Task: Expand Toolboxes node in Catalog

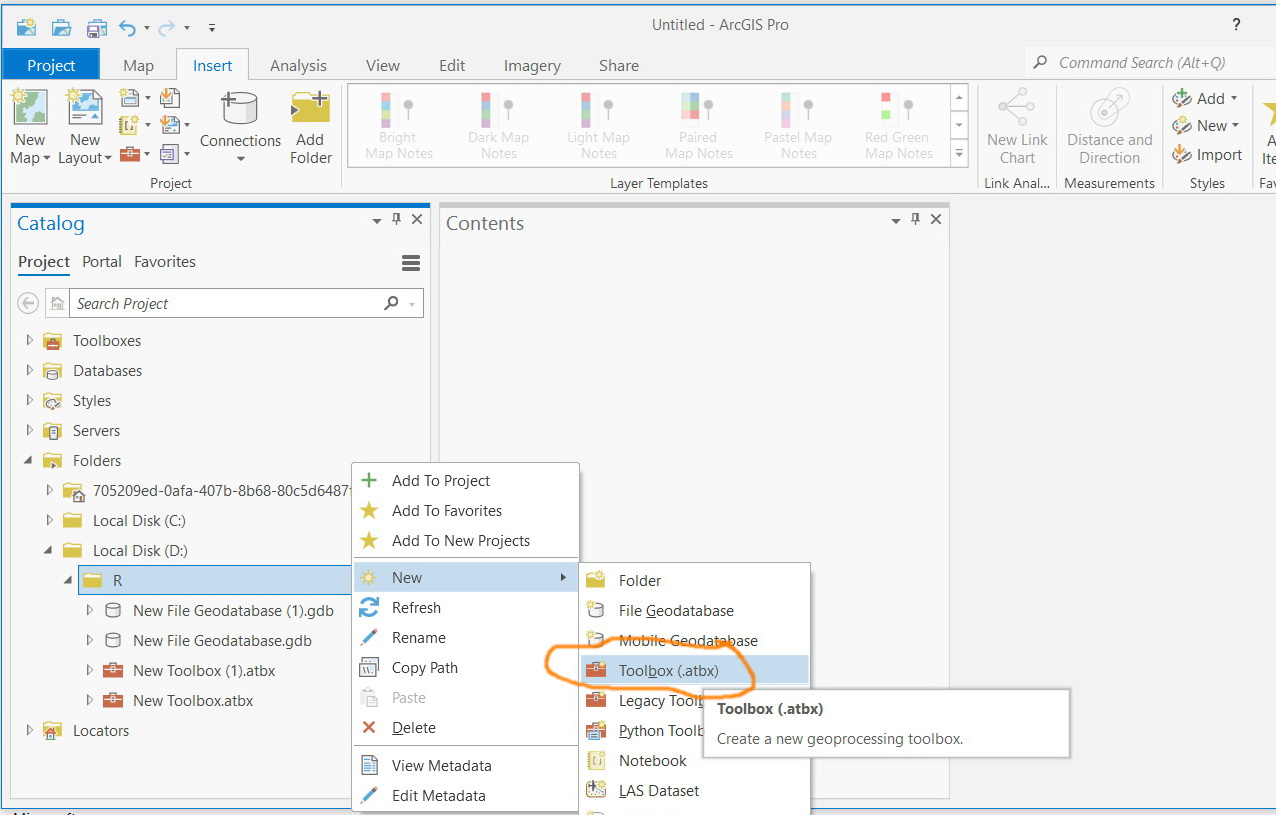Action: tap(29, 341)
